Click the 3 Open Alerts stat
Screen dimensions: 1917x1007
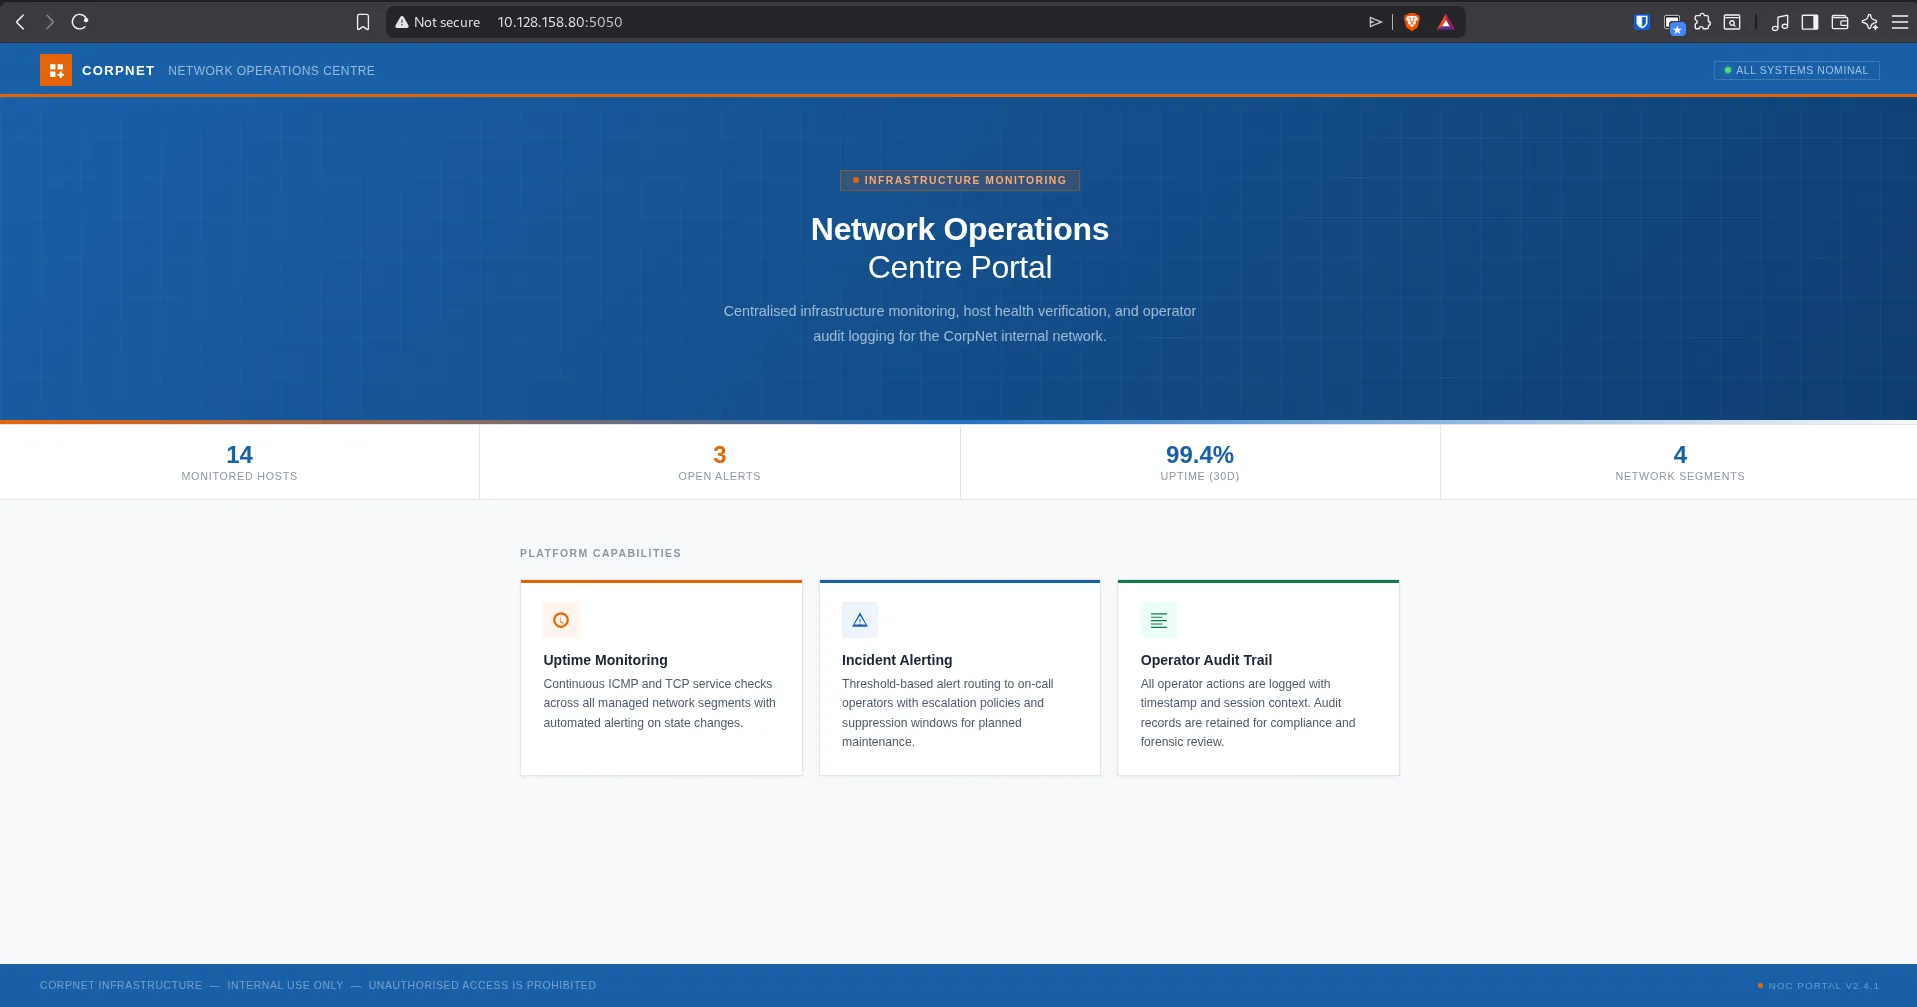coord(720,462)
